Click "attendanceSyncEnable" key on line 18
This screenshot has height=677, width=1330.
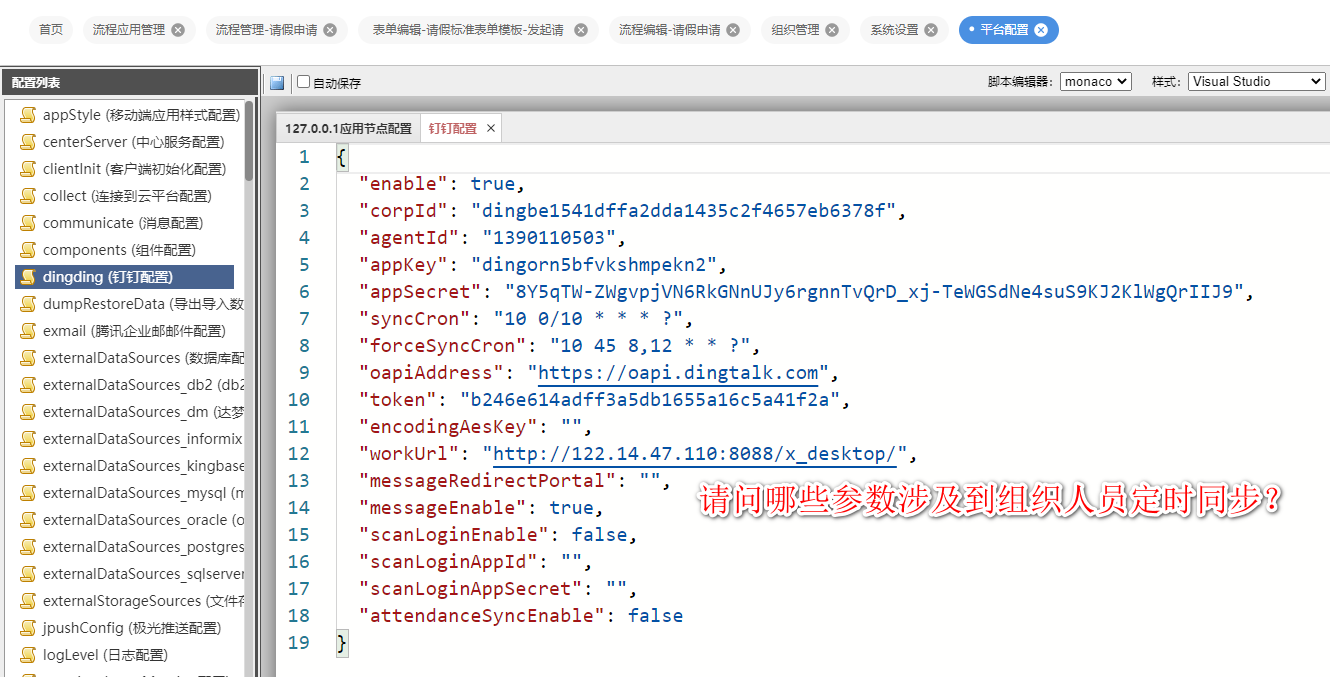483,616
